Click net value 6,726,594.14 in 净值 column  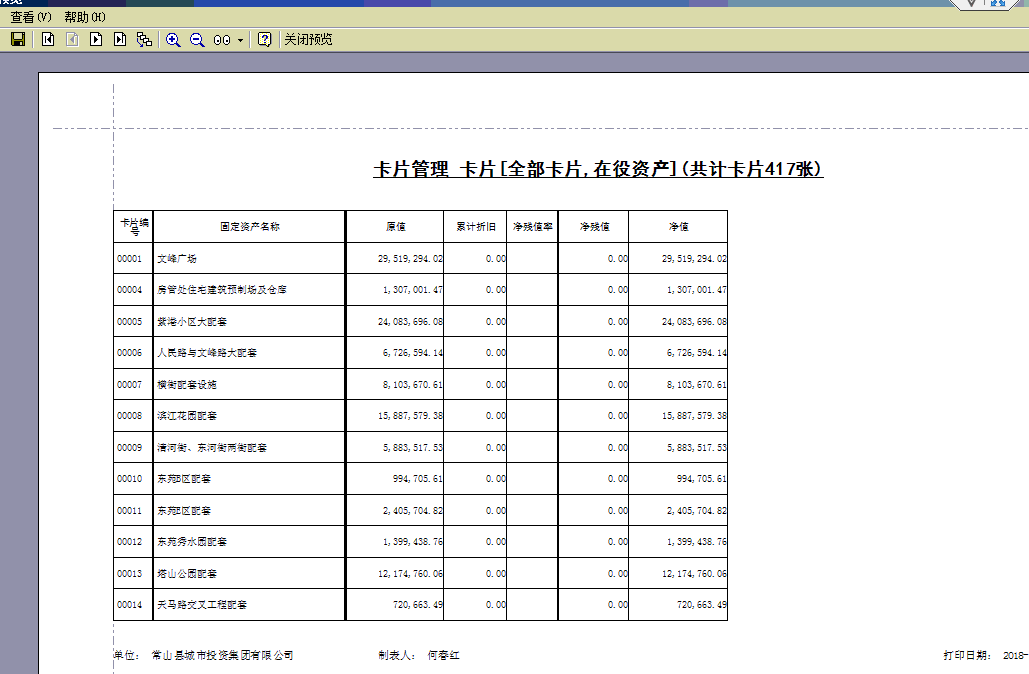(x=696, y=352)
